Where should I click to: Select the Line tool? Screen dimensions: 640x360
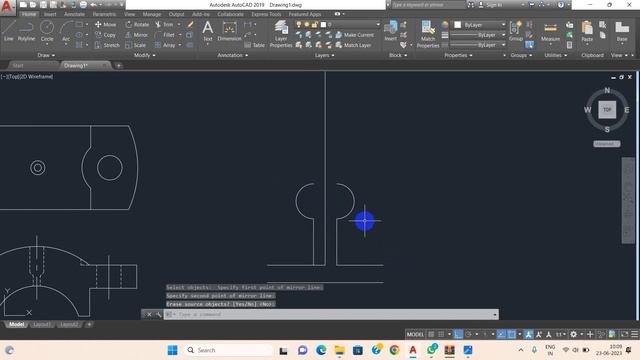click(x=9, y=31)
